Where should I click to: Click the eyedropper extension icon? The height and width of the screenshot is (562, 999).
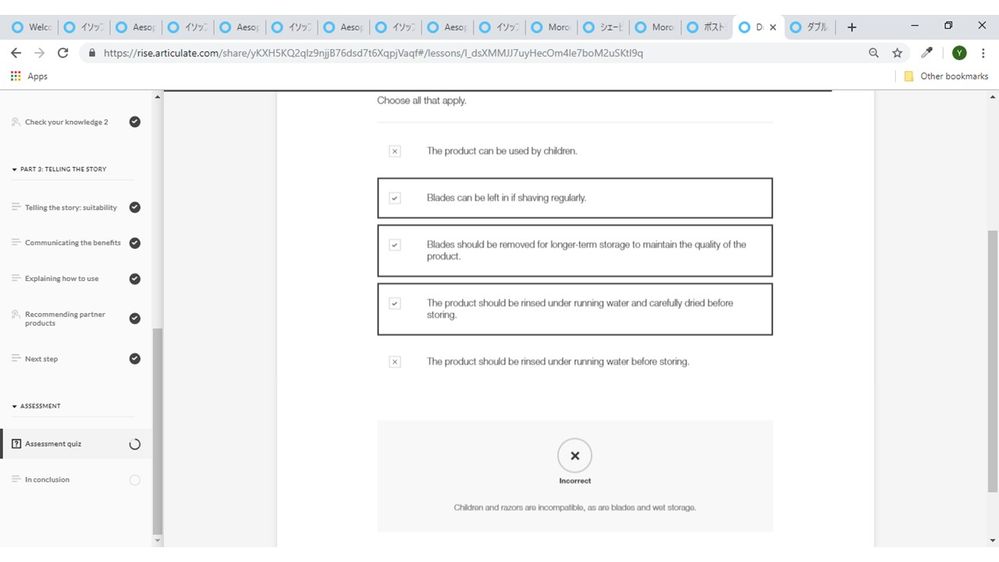(x=926, y=53)
